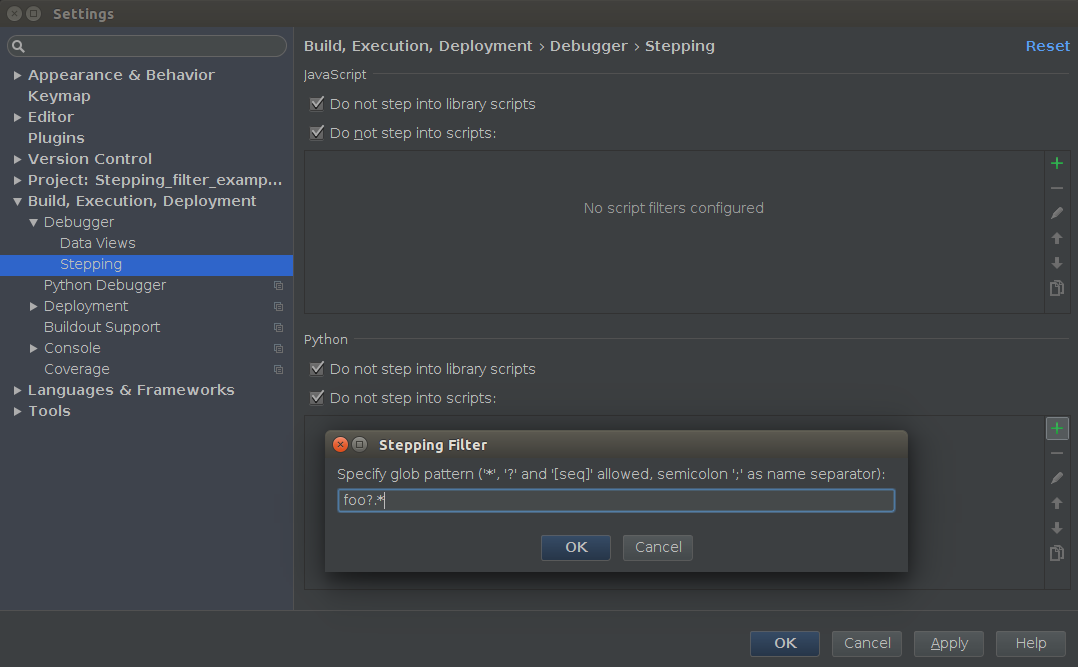Expand Languages & Frameworks settings
This screenshot has height=667, width=1078.
pyautogui.click(x=17, y=391)
